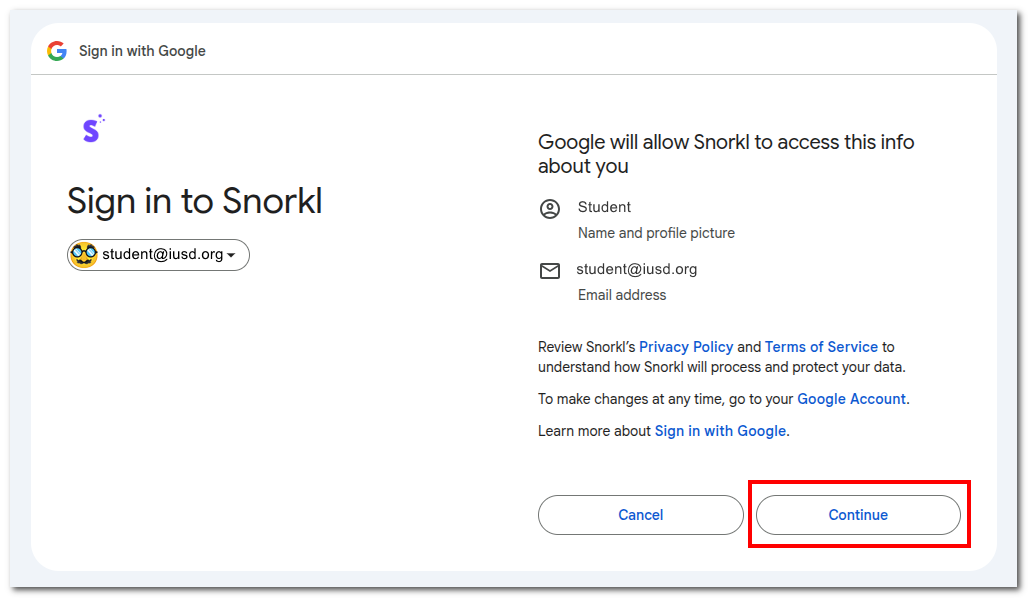Click the 'Student' name text
This screenshot has width=1028, height=598.
604,207
